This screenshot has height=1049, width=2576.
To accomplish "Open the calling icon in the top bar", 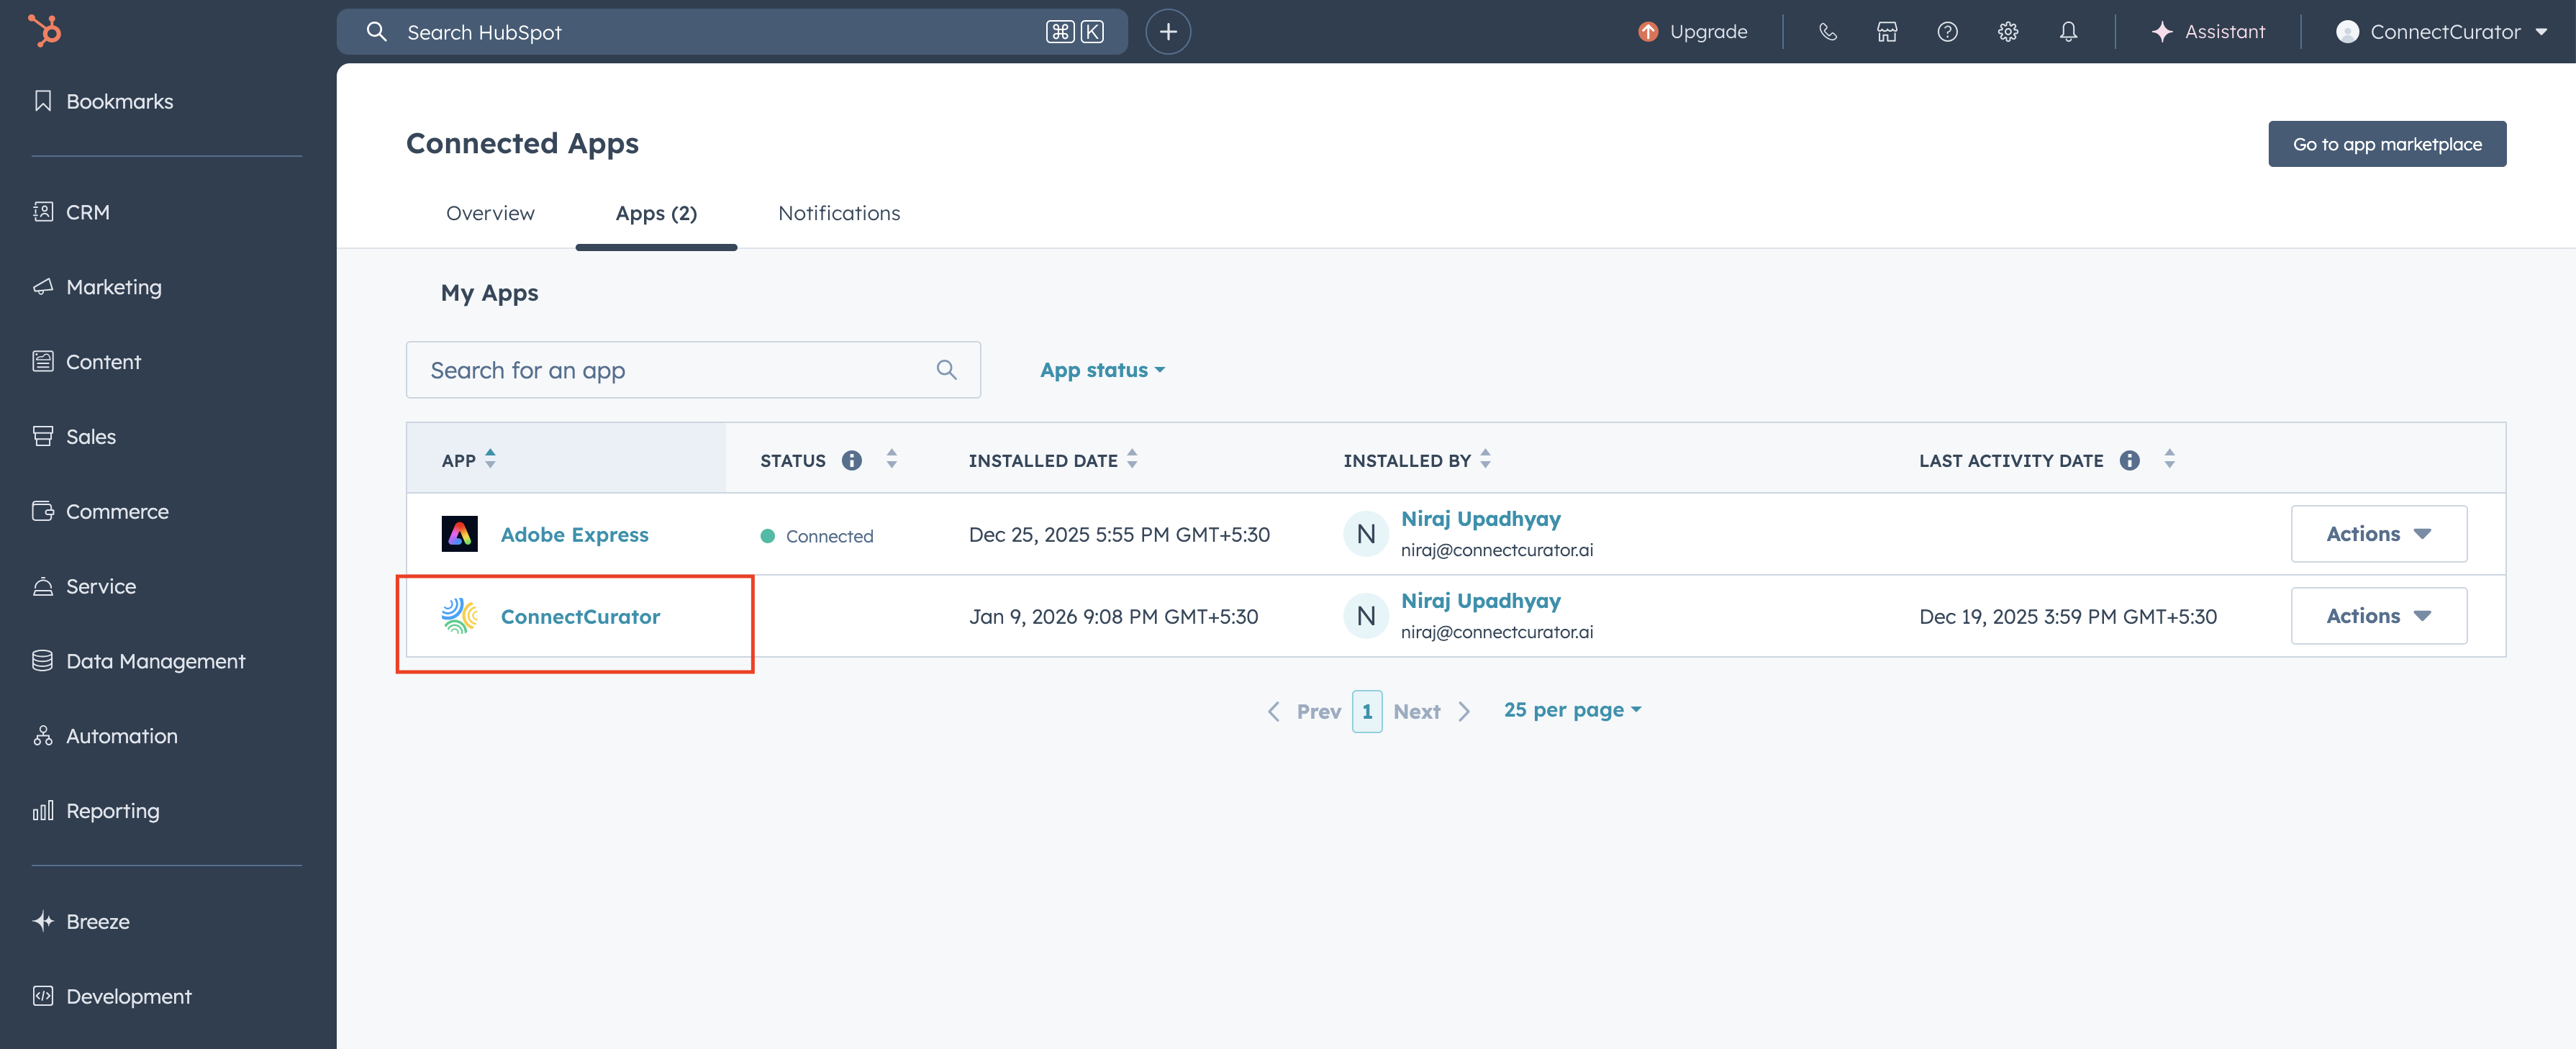I will point(1829,31).
